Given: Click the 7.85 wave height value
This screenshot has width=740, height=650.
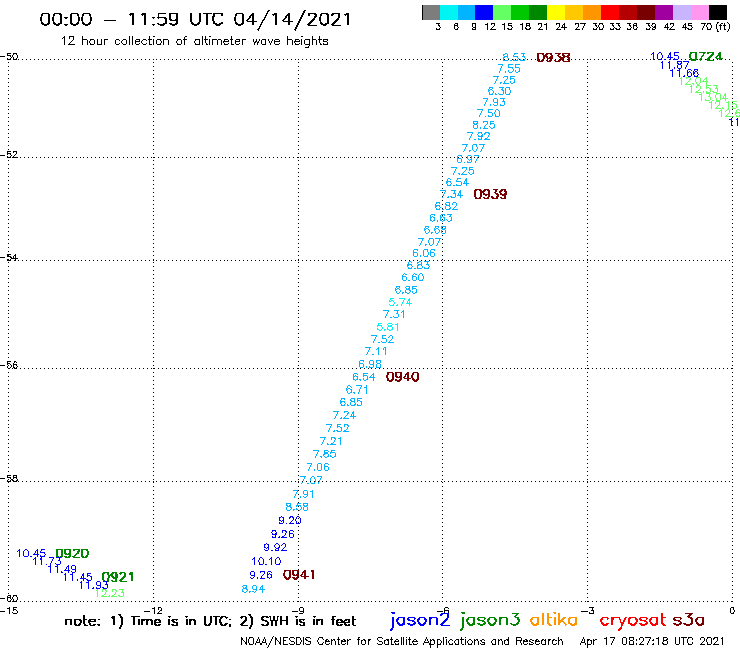Looking at the screenshot, I should pos(324,454).
